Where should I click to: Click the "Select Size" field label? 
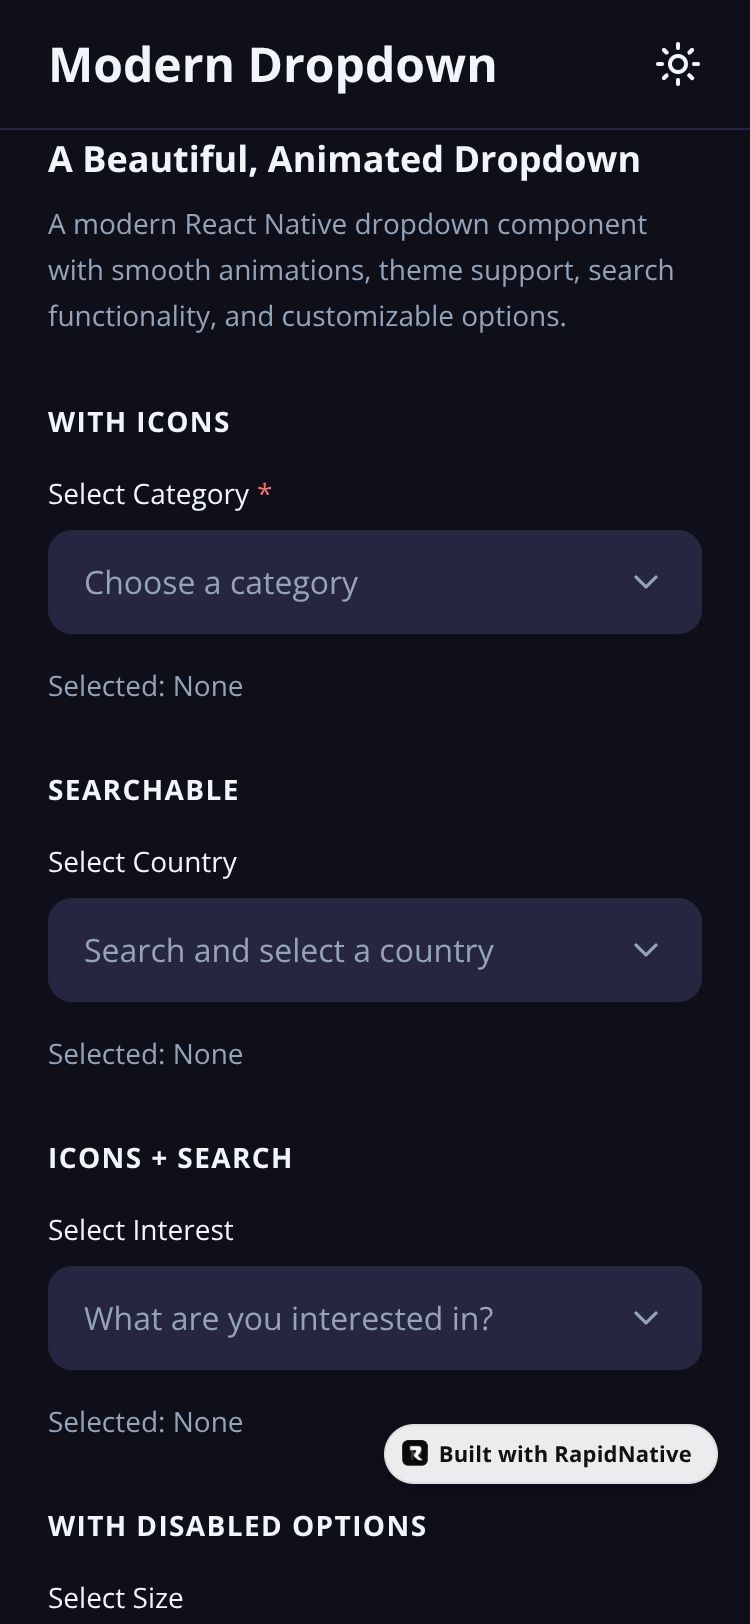[x=115, y=1598]
